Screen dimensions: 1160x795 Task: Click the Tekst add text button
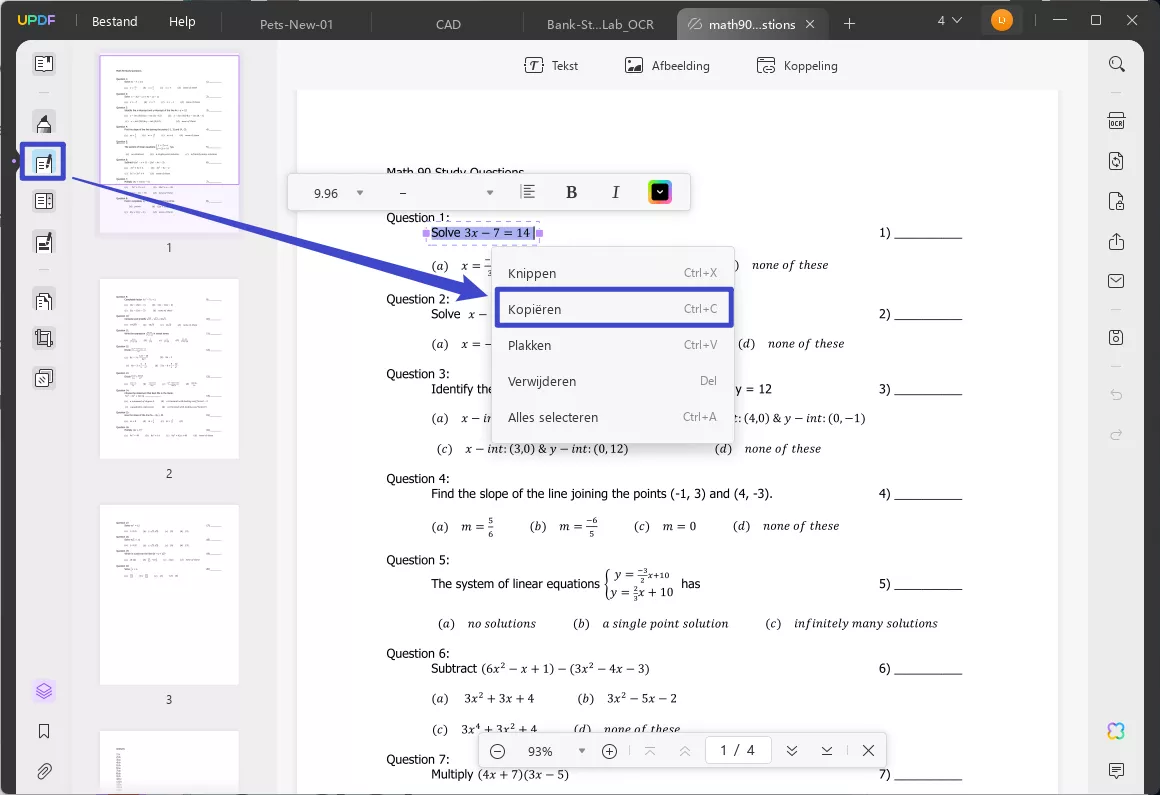click(551, 66)
